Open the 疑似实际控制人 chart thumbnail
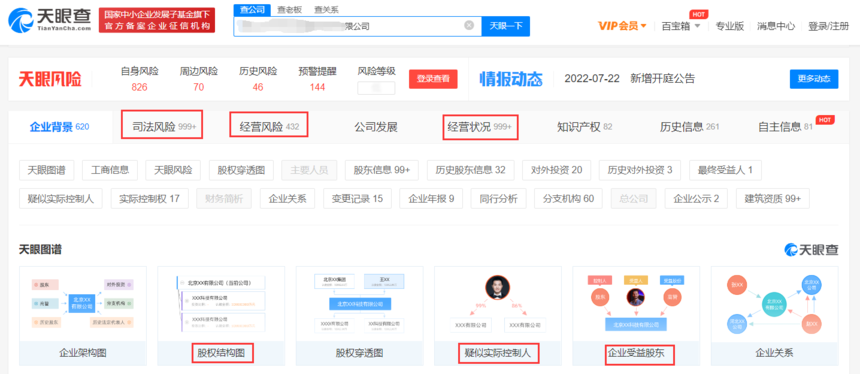Screen dimensions: 860x374 click(x=497, y=316)
